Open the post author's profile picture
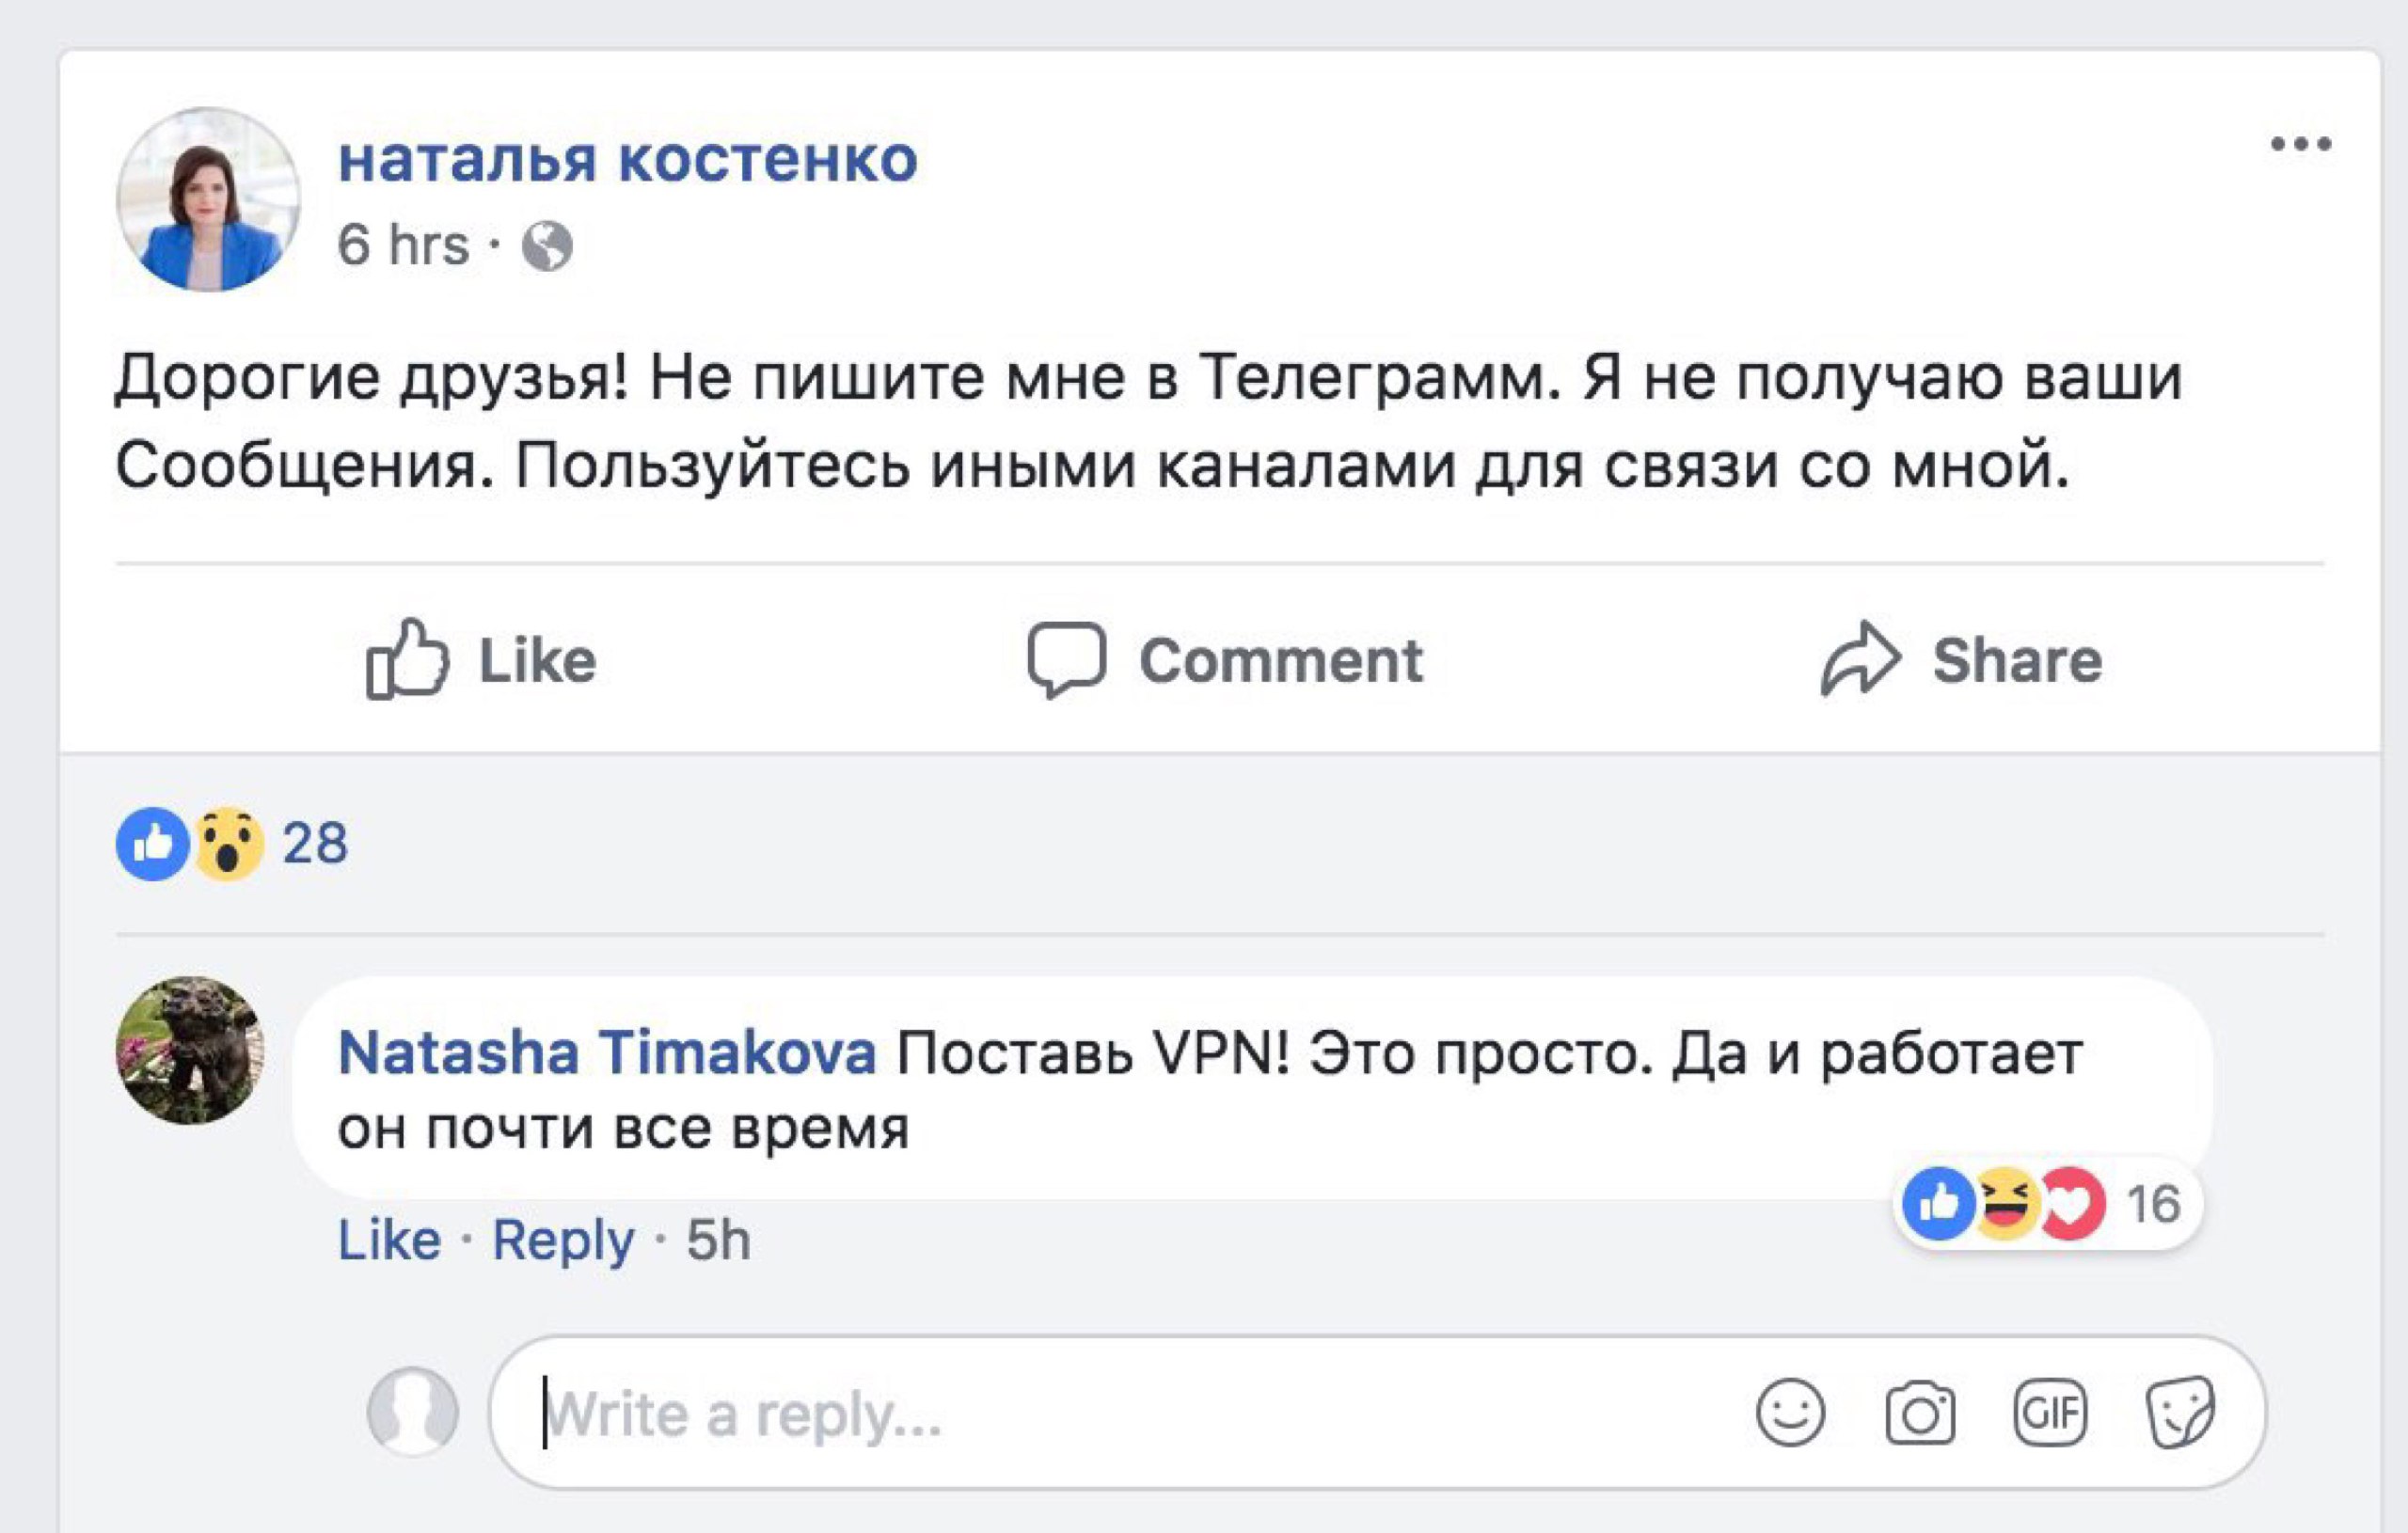Viewport: 2408px width, 1533px height. click(x=208, y=200)
